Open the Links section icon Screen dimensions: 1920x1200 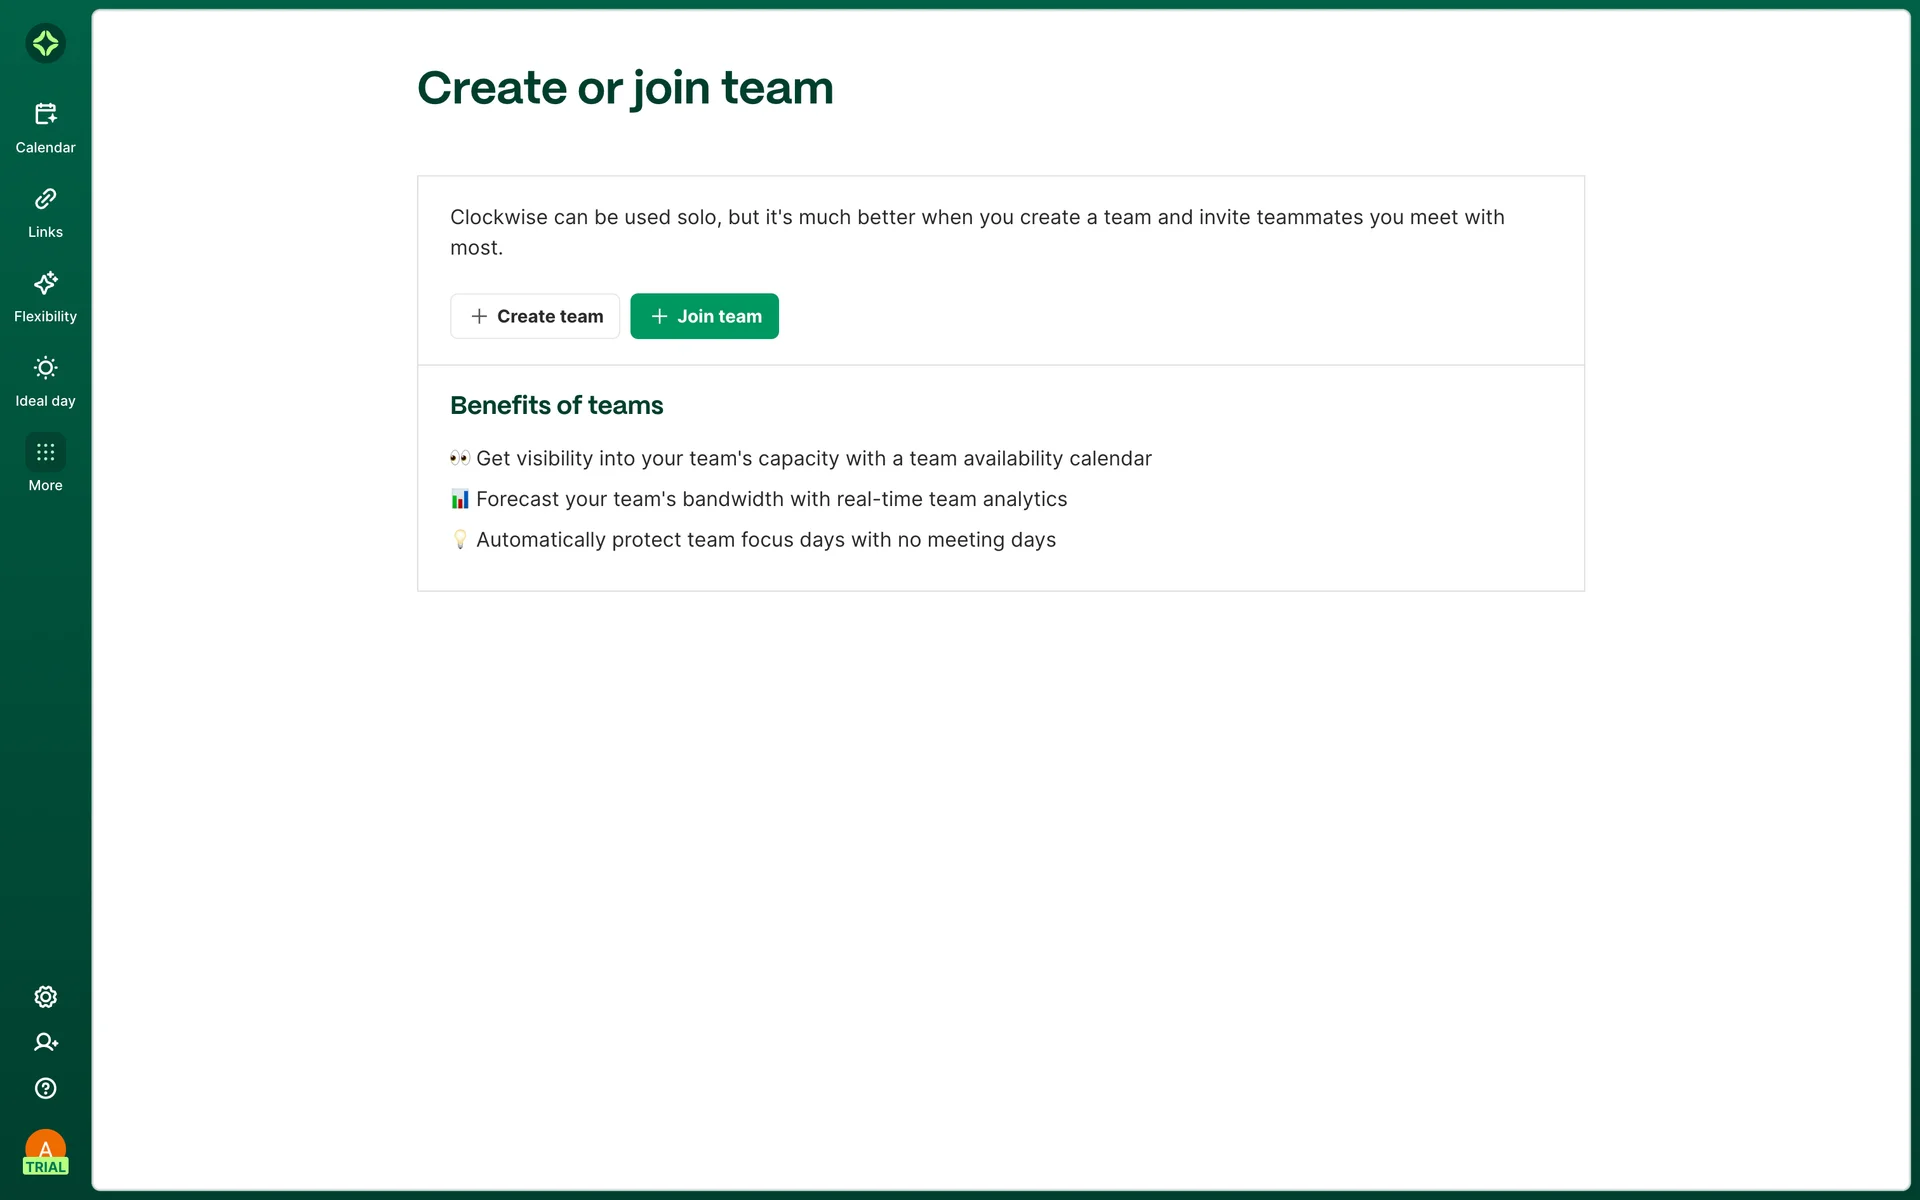(45, 199)
